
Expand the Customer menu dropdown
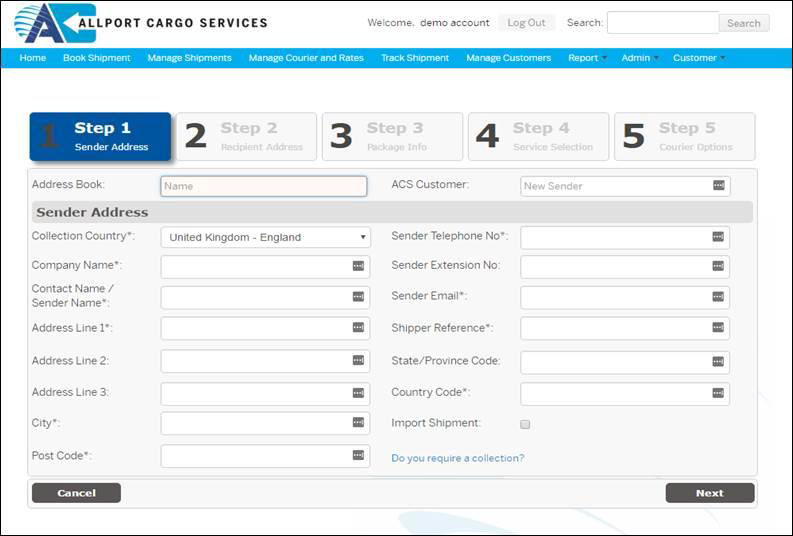click(x=698, y=58)
